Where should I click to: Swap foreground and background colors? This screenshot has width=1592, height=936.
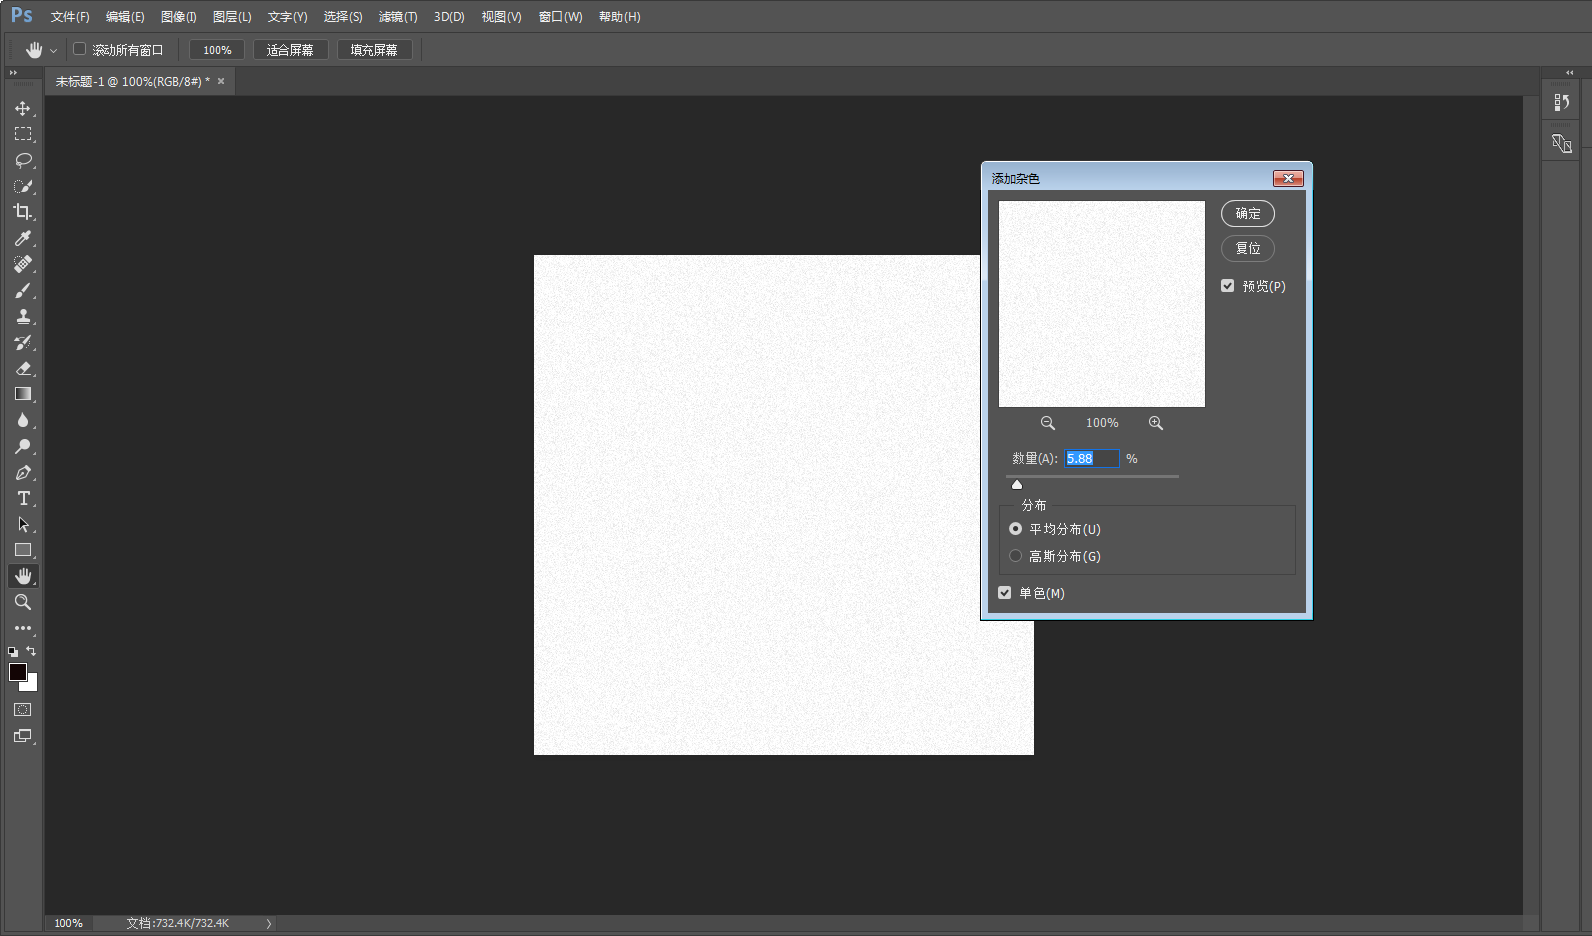31,651
